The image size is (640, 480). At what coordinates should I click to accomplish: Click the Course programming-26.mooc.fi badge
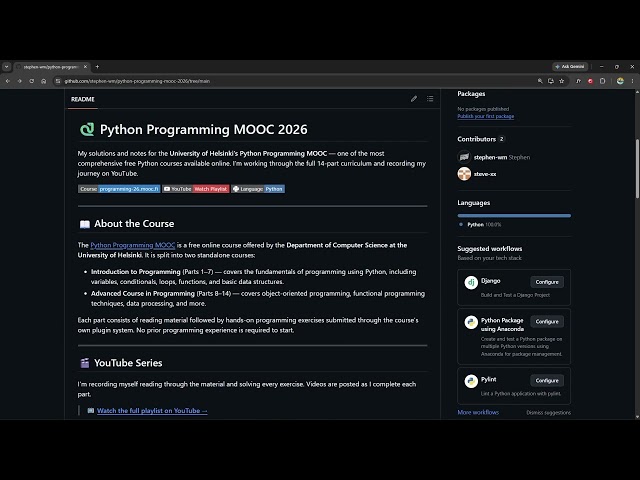[119, 189]
